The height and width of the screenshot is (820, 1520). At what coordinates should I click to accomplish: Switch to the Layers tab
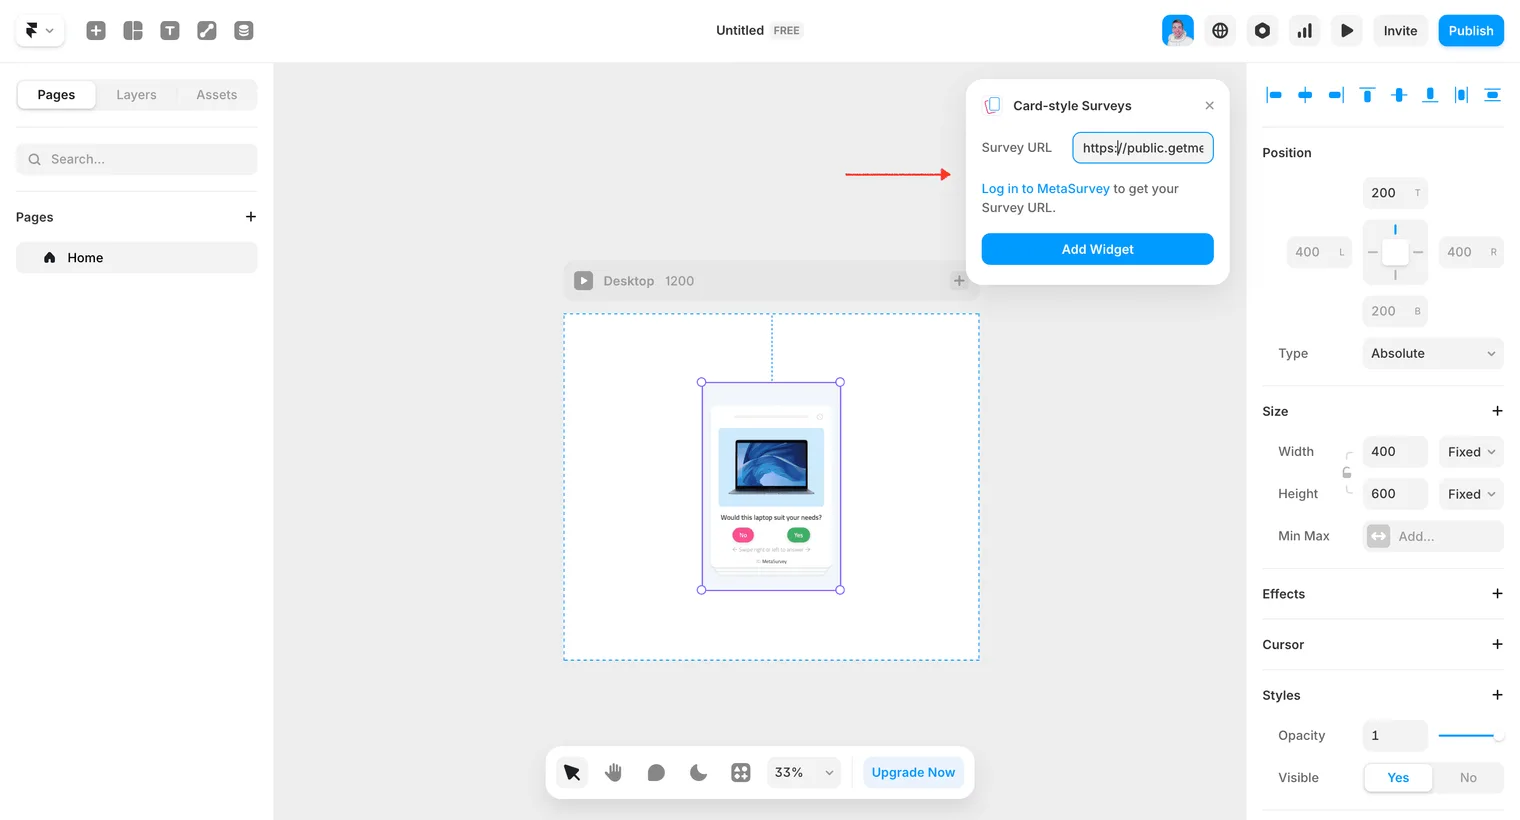click(136, 95)
